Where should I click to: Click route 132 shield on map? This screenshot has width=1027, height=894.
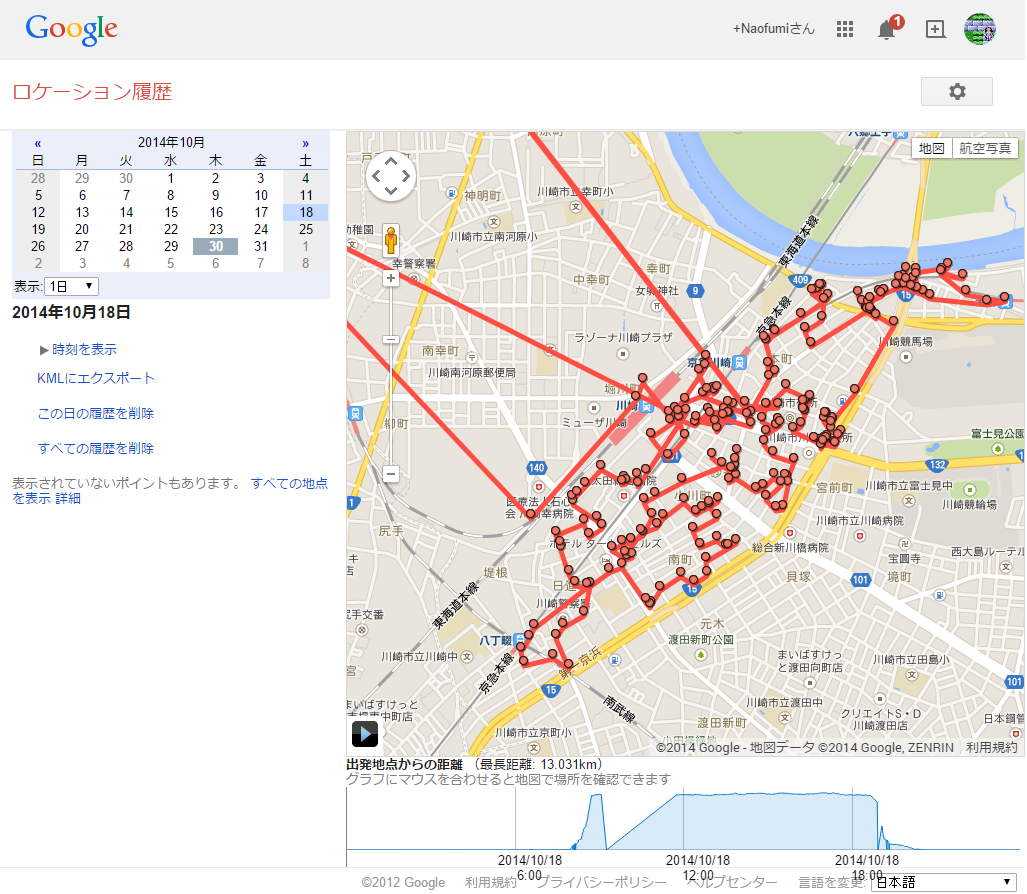point(937,464)
